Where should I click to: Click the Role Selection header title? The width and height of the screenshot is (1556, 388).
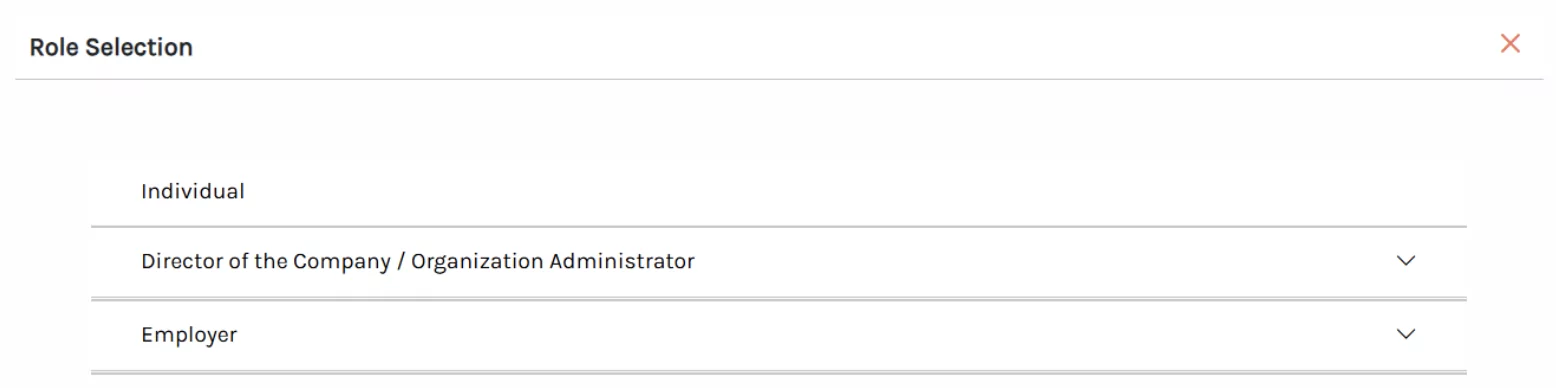pyautogui.click(x=111, y=47)
